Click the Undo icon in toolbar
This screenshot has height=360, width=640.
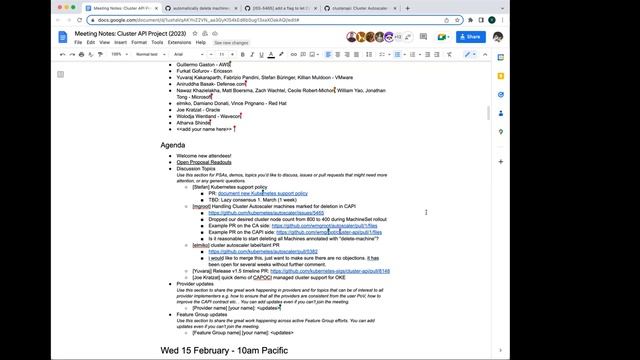coord(62,54)
